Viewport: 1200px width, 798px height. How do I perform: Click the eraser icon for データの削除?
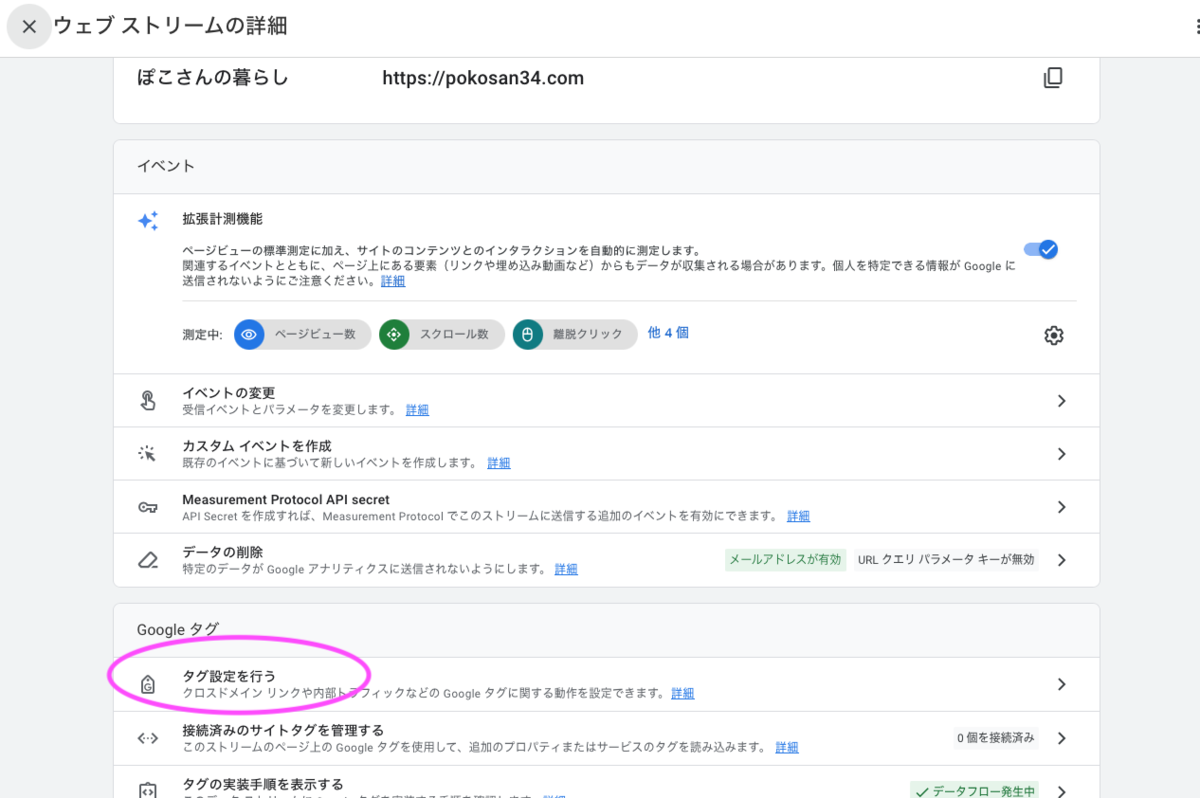pos(148,560)
